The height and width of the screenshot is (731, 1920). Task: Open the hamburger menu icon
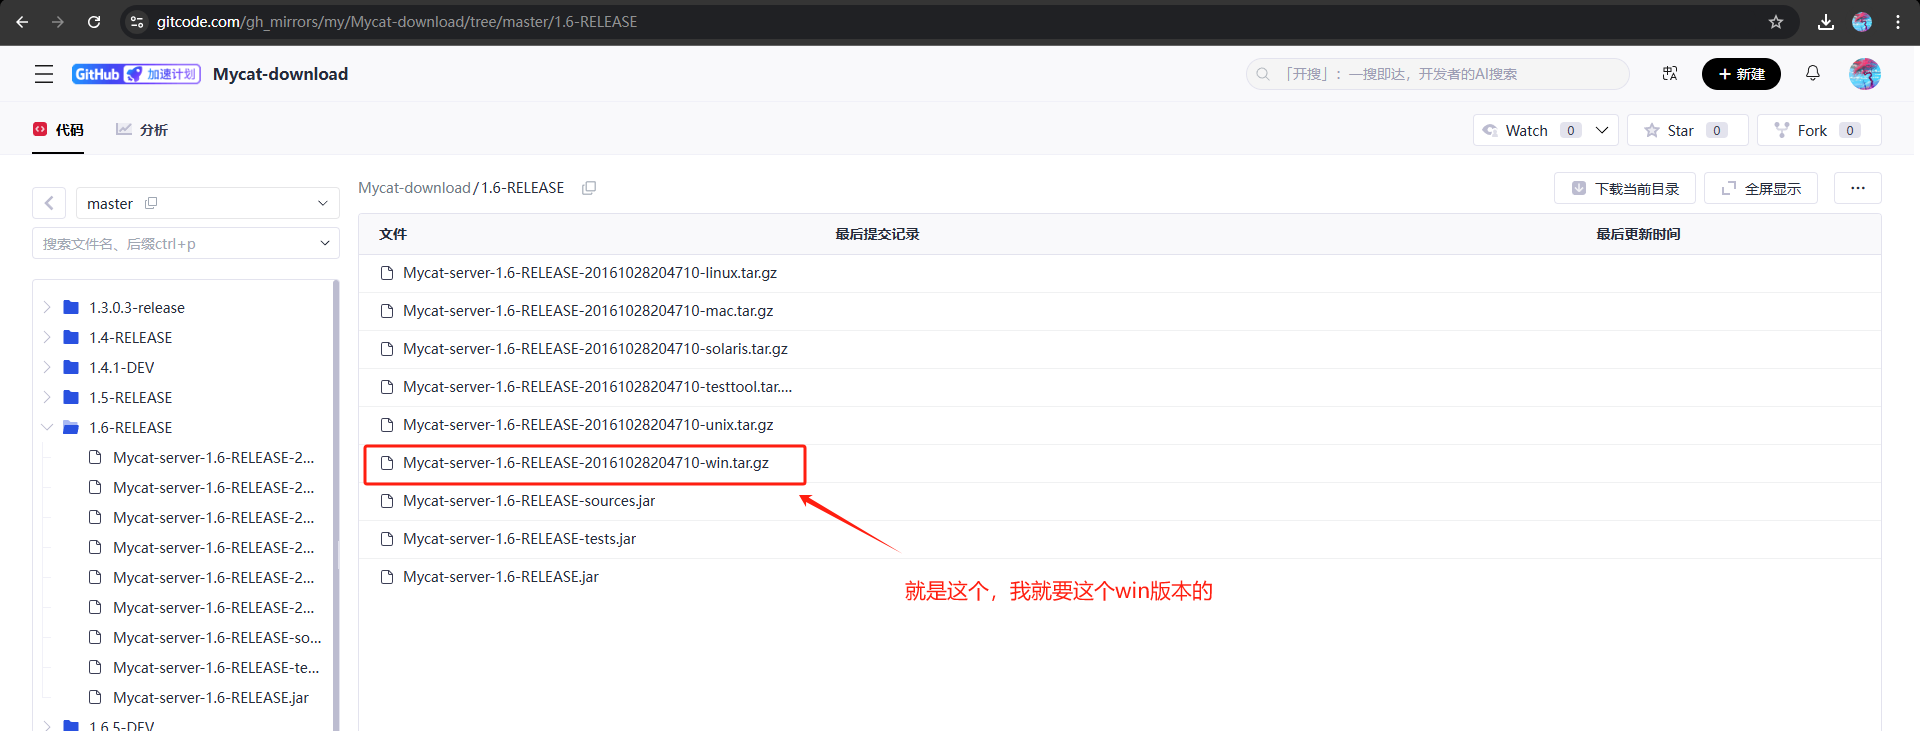(x=44, y=74)
